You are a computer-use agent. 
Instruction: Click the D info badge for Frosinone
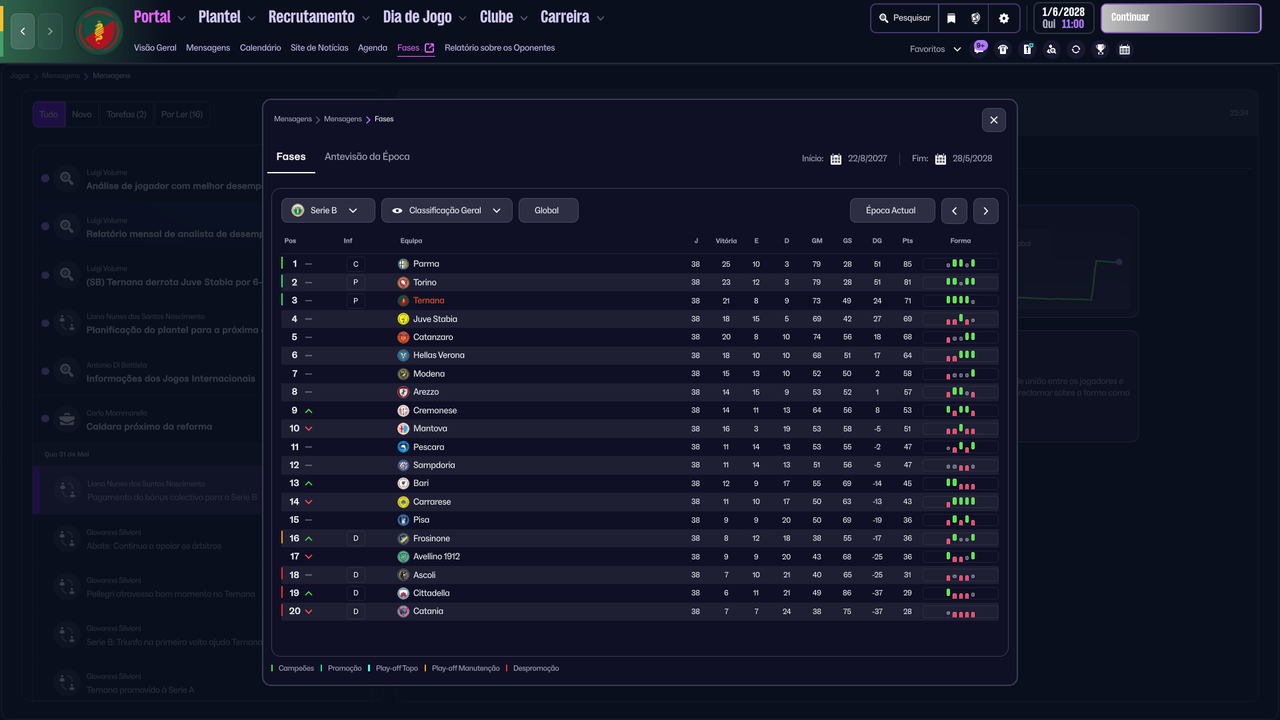355,538
